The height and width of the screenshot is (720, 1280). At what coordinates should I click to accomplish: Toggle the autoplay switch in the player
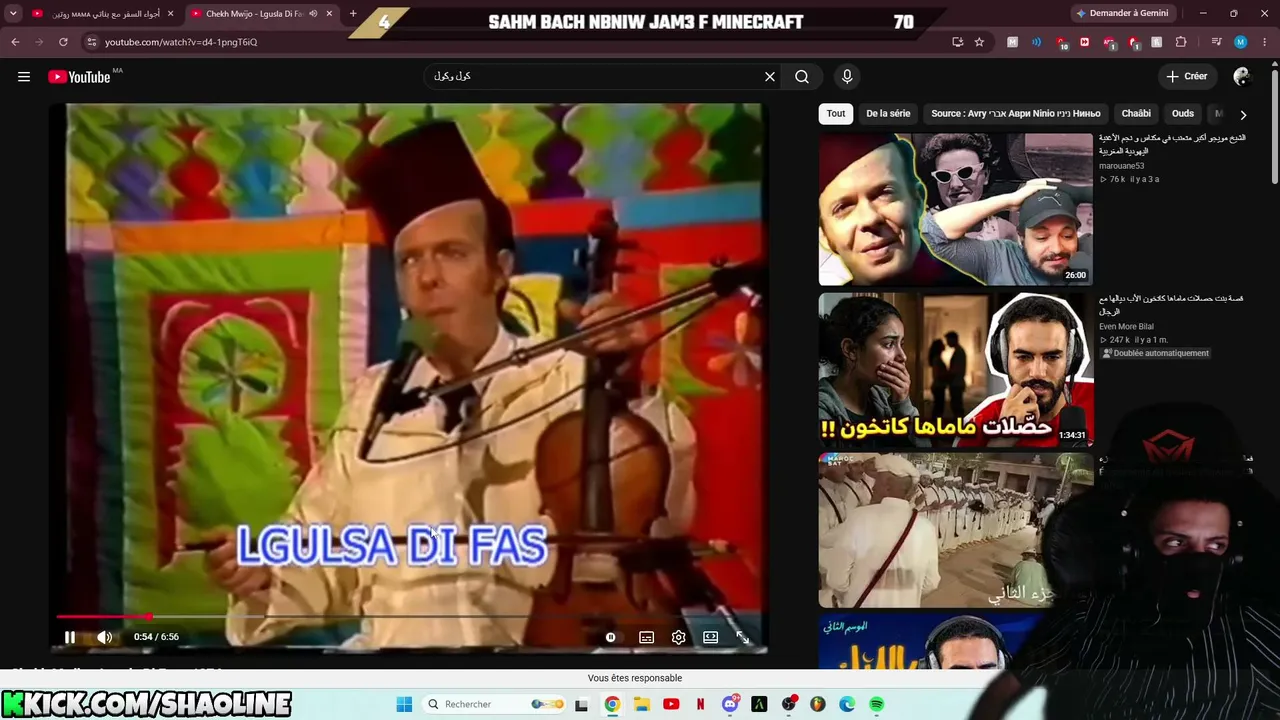pyautogui.click(x=610, y=637)
